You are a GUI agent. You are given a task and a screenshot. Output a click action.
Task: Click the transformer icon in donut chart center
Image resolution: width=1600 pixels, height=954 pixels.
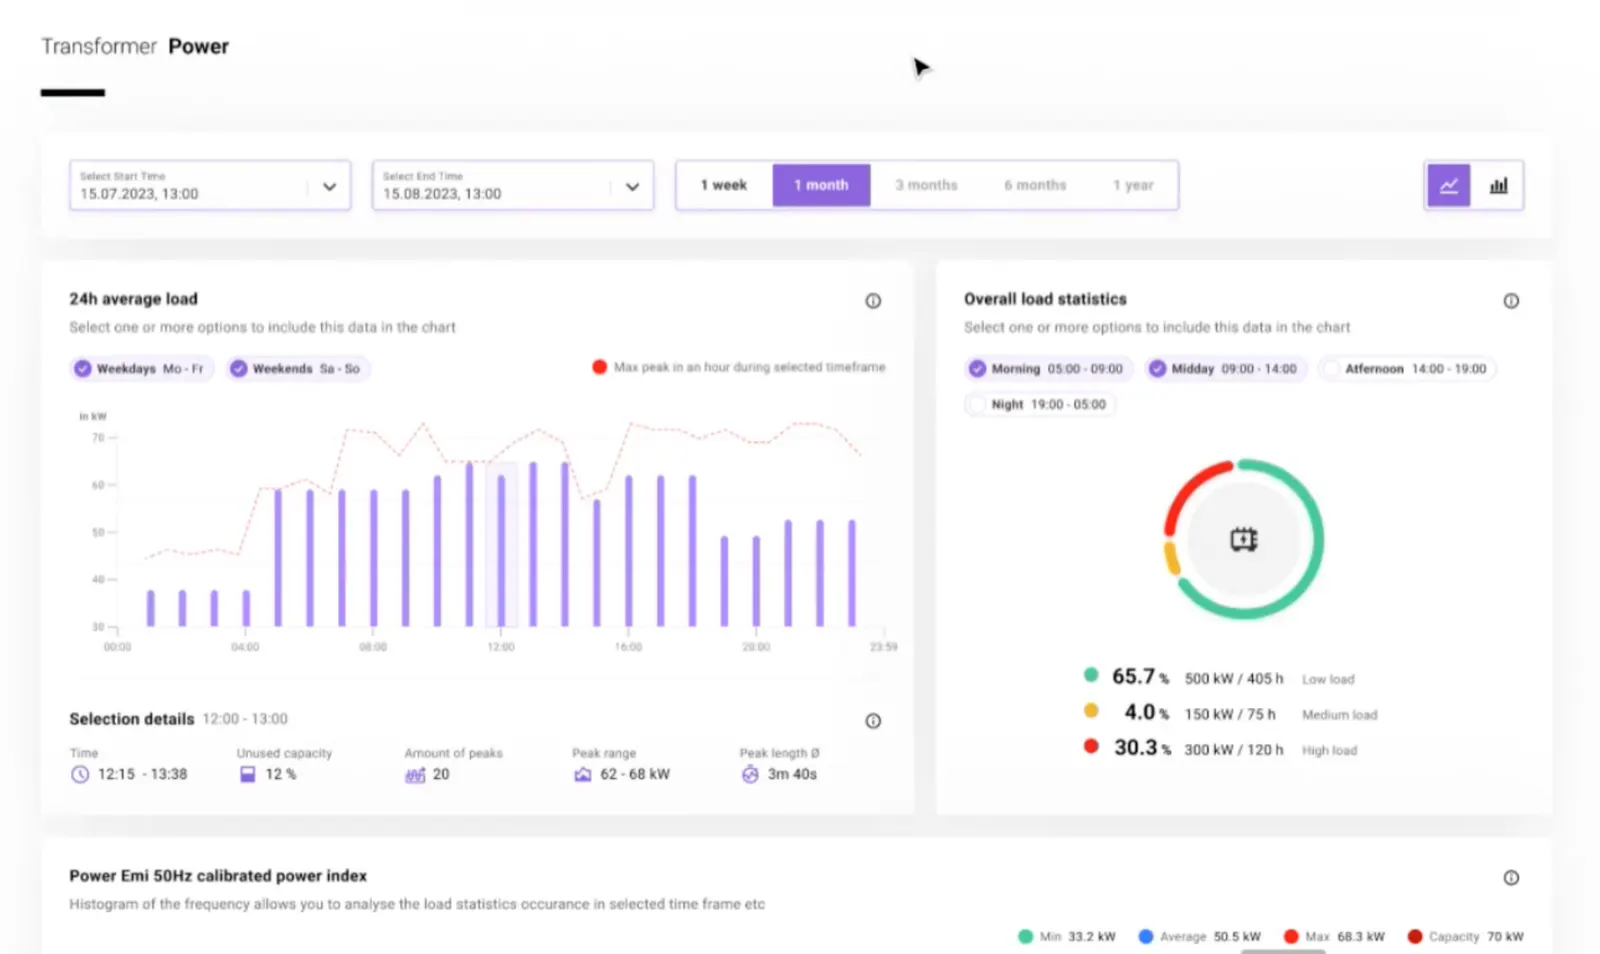click(x=1243, y=540)
